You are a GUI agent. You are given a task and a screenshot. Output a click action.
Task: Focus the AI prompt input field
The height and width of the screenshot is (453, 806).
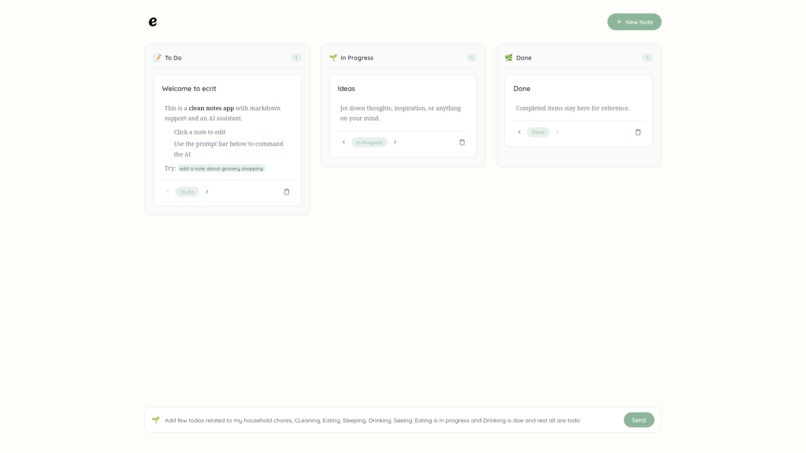pyautogui.click(x=391, y=420)
